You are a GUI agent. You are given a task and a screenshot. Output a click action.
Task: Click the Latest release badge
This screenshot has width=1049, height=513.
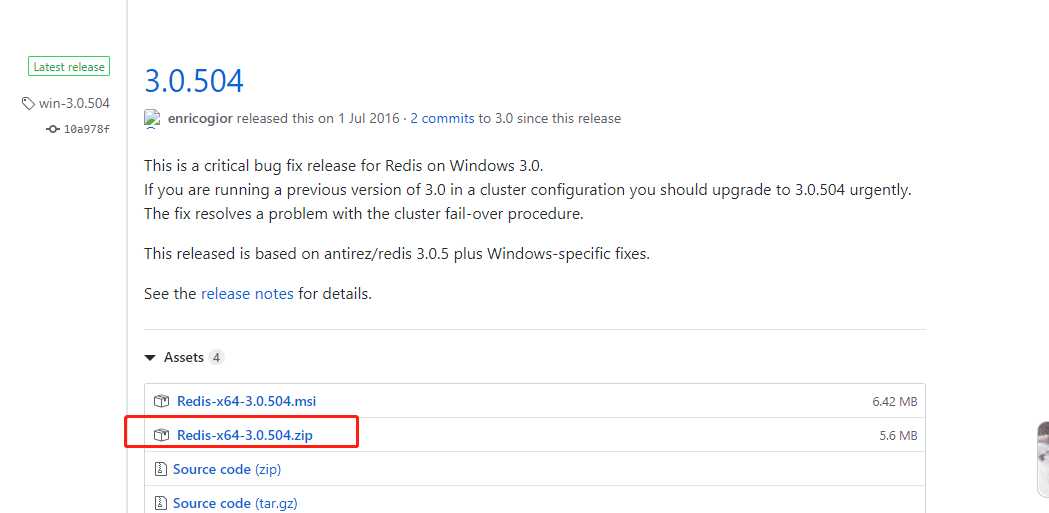tap(69, 67)
